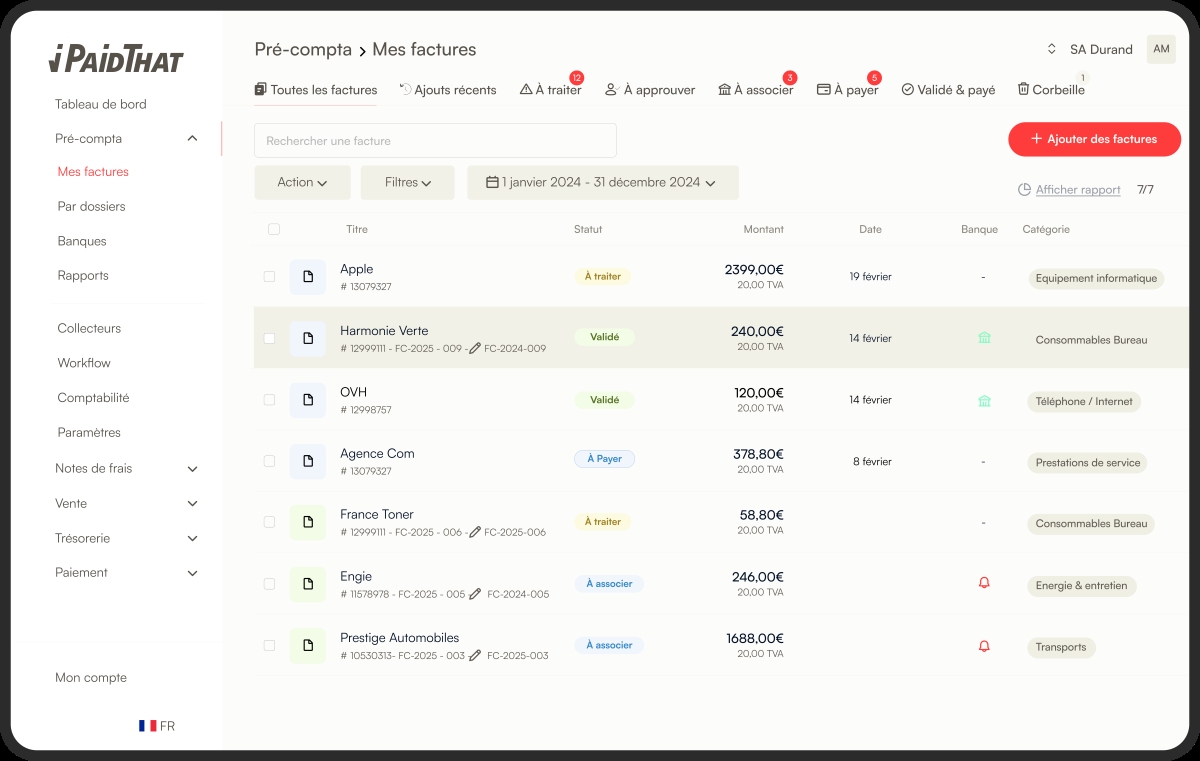Open the Action dropdown
Viewport: 1200px width, 761px height.
pos(302,182)
